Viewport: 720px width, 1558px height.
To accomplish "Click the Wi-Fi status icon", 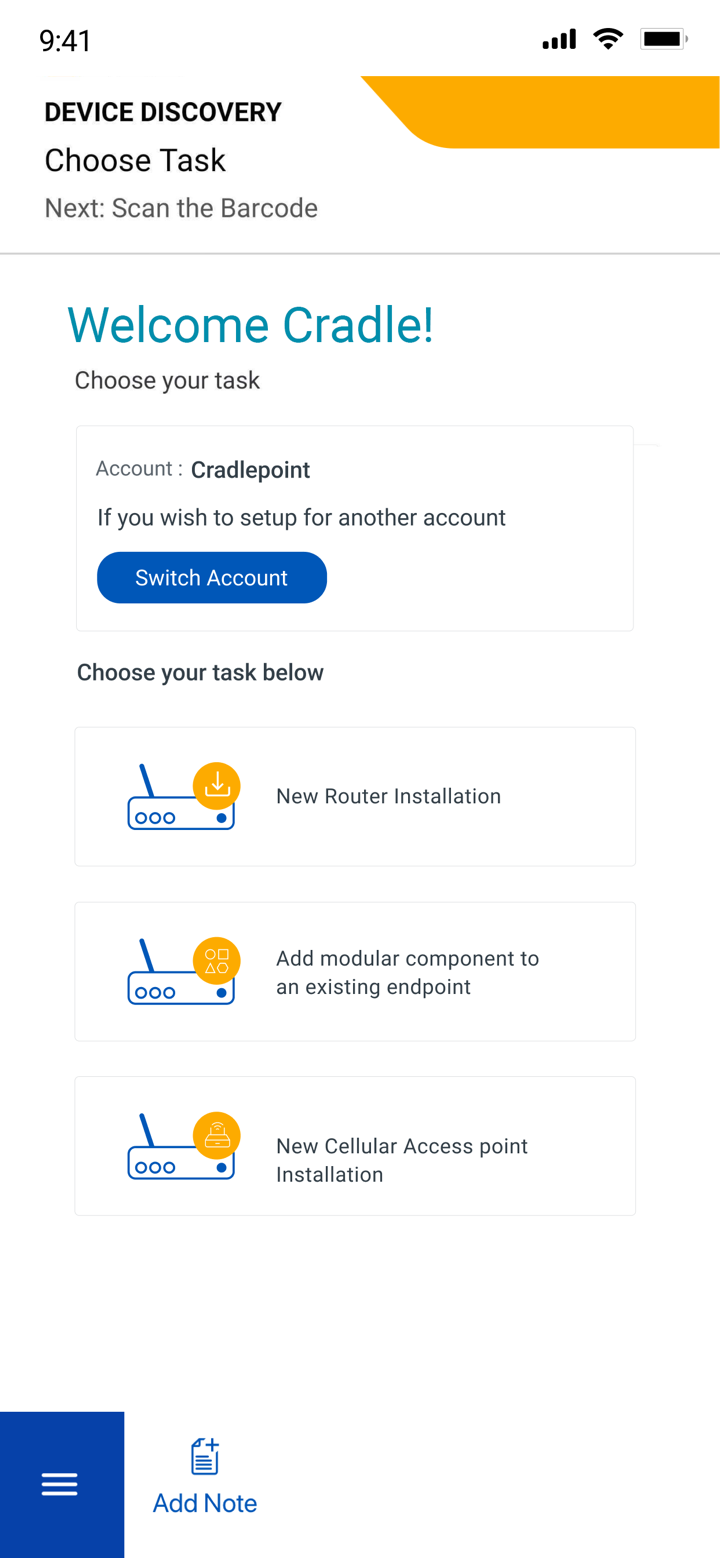I will point(609,39).
